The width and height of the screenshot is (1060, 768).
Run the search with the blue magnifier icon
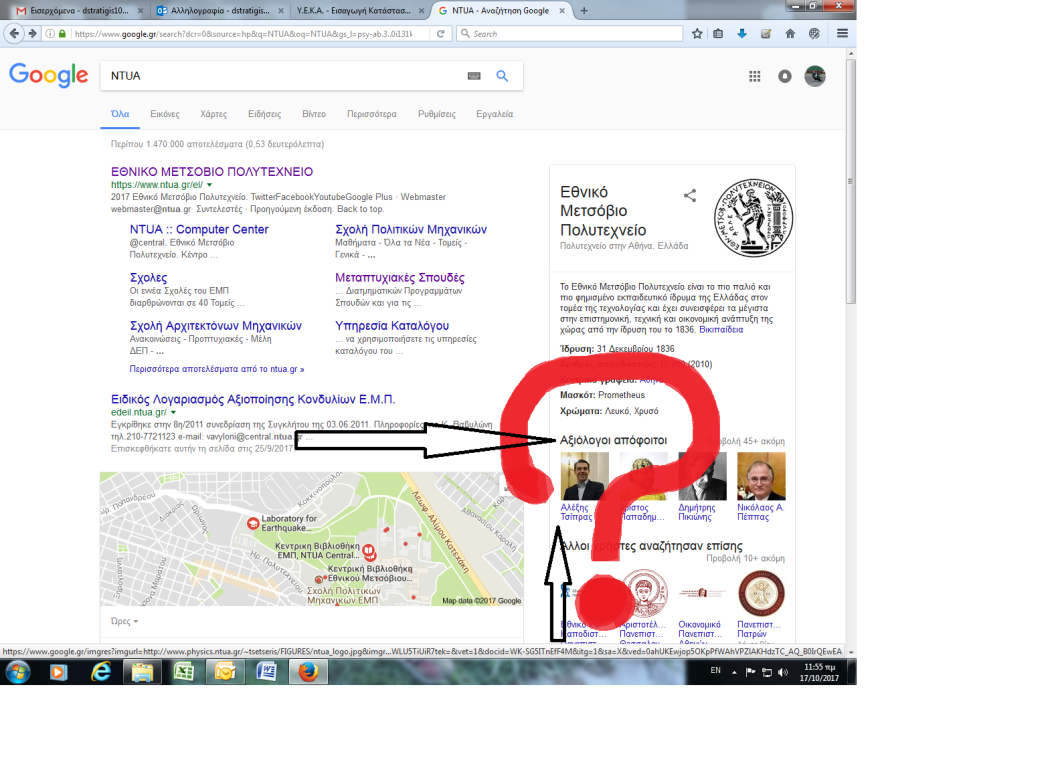coord(502,76)
